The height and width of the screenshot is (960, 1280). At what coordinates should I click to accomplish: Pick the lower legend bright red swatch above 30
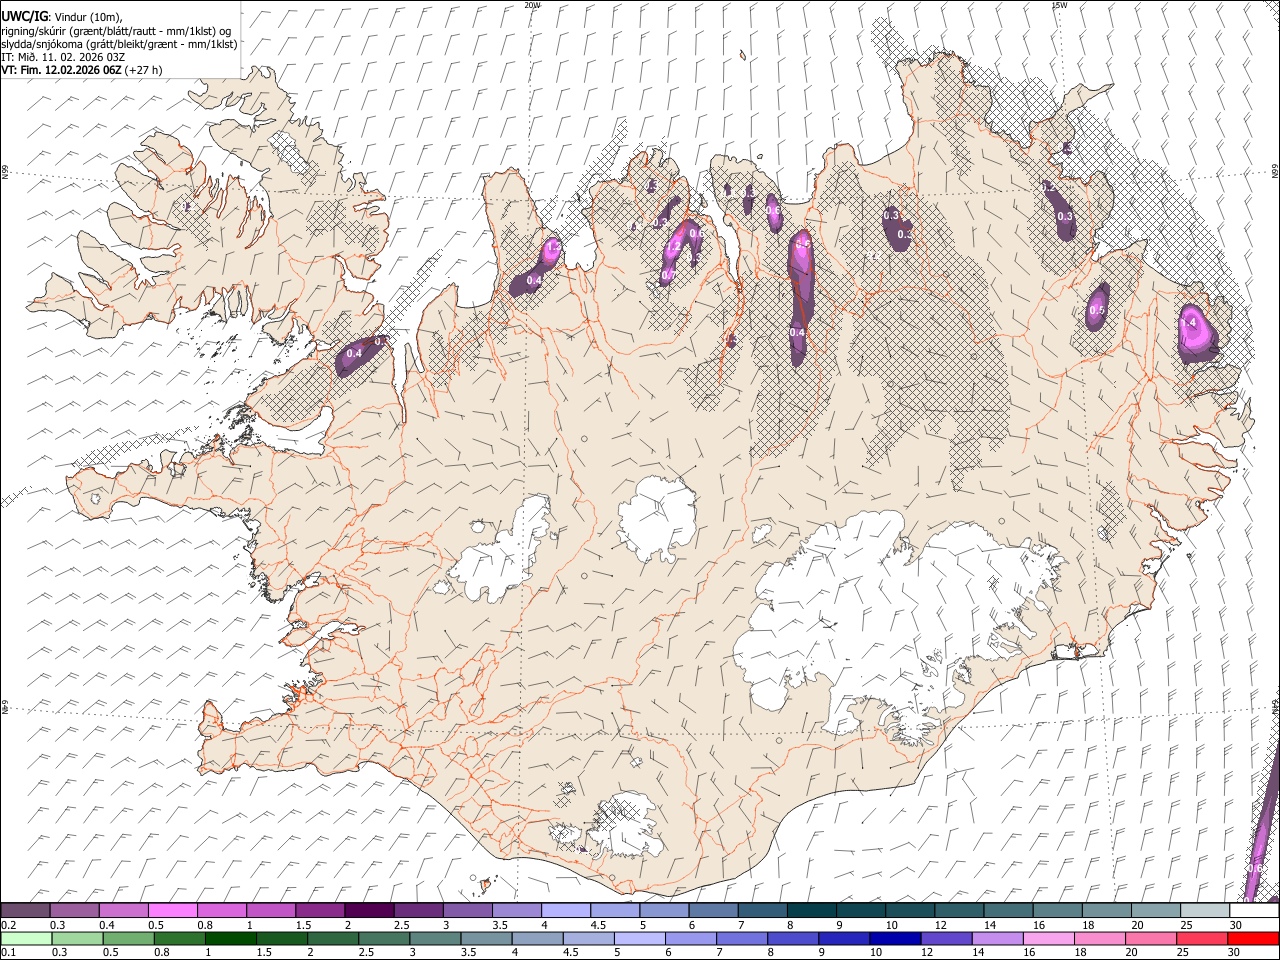[1253, 938]
